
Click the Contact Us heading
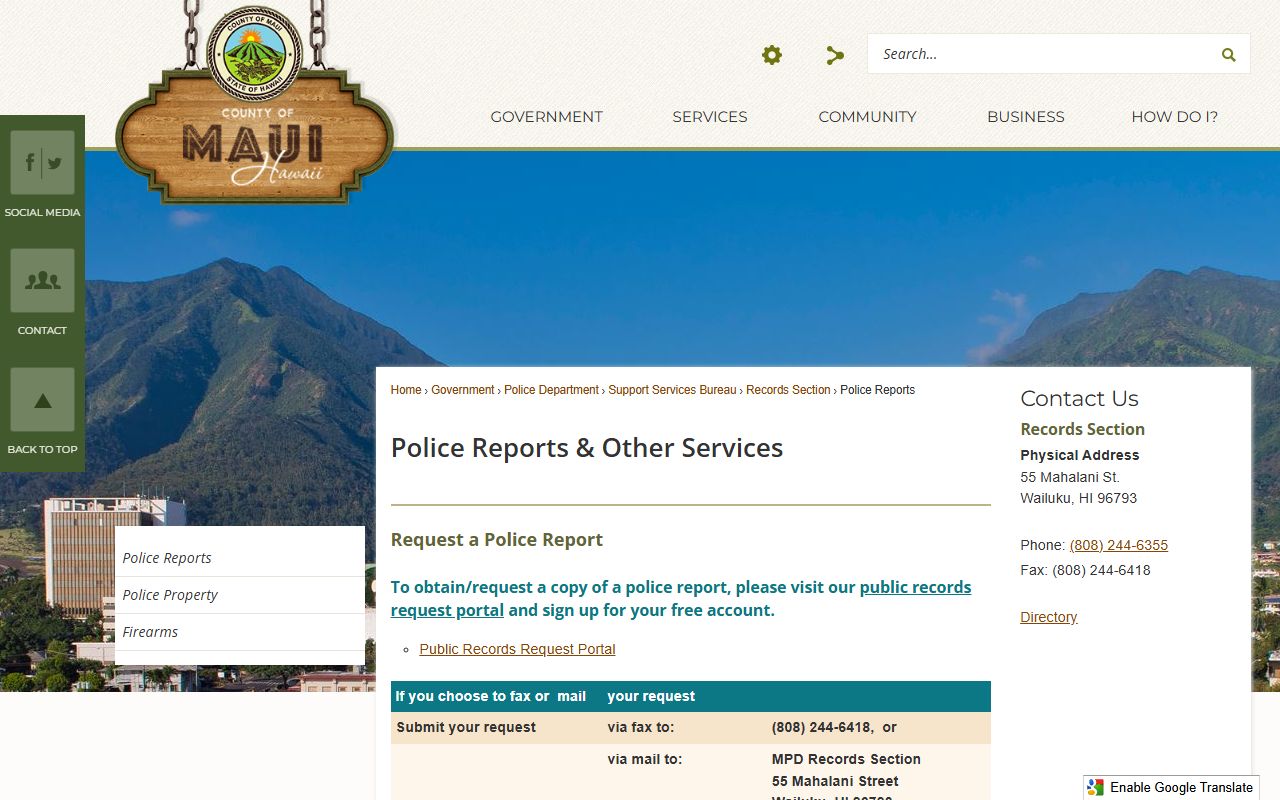[1079, 398]
